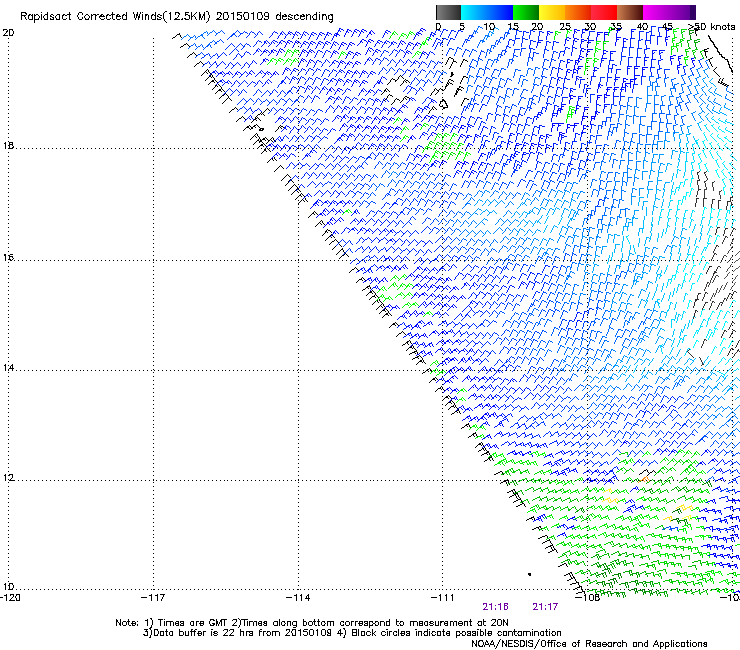The image size is (740, 650).
Task: Click the '-117' longitude axis label
Action: tap(153, 598)
